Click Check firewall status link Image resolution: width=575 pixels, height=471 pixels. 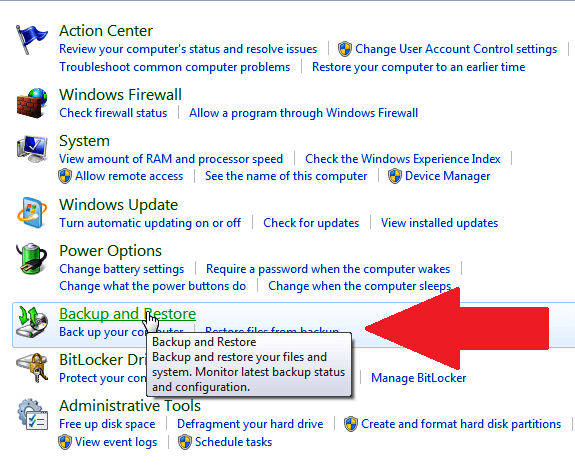click(113, 113)
